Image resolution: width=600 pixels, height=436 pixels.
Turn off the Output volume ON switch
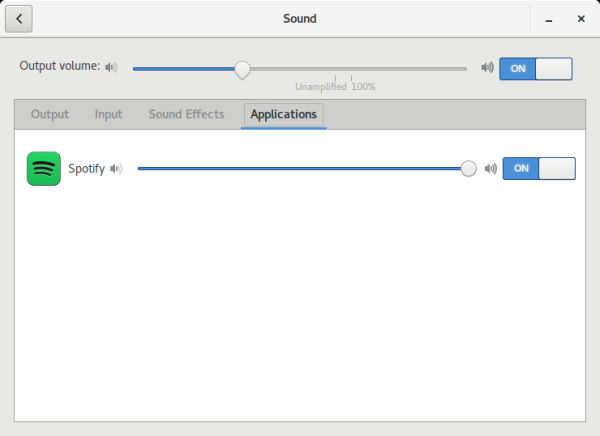click(x=535, y=68)
